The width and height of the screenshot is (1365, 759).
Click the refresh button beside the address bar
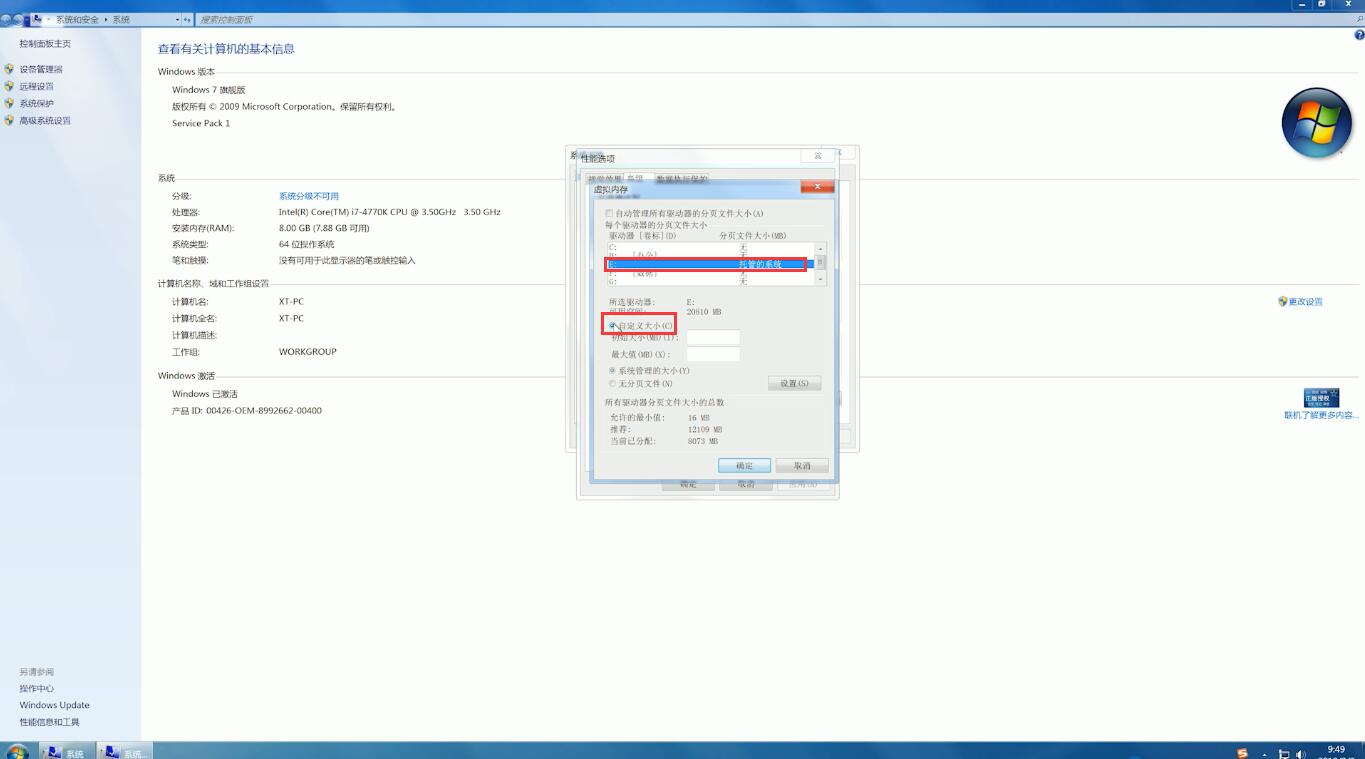pos(187,19)
